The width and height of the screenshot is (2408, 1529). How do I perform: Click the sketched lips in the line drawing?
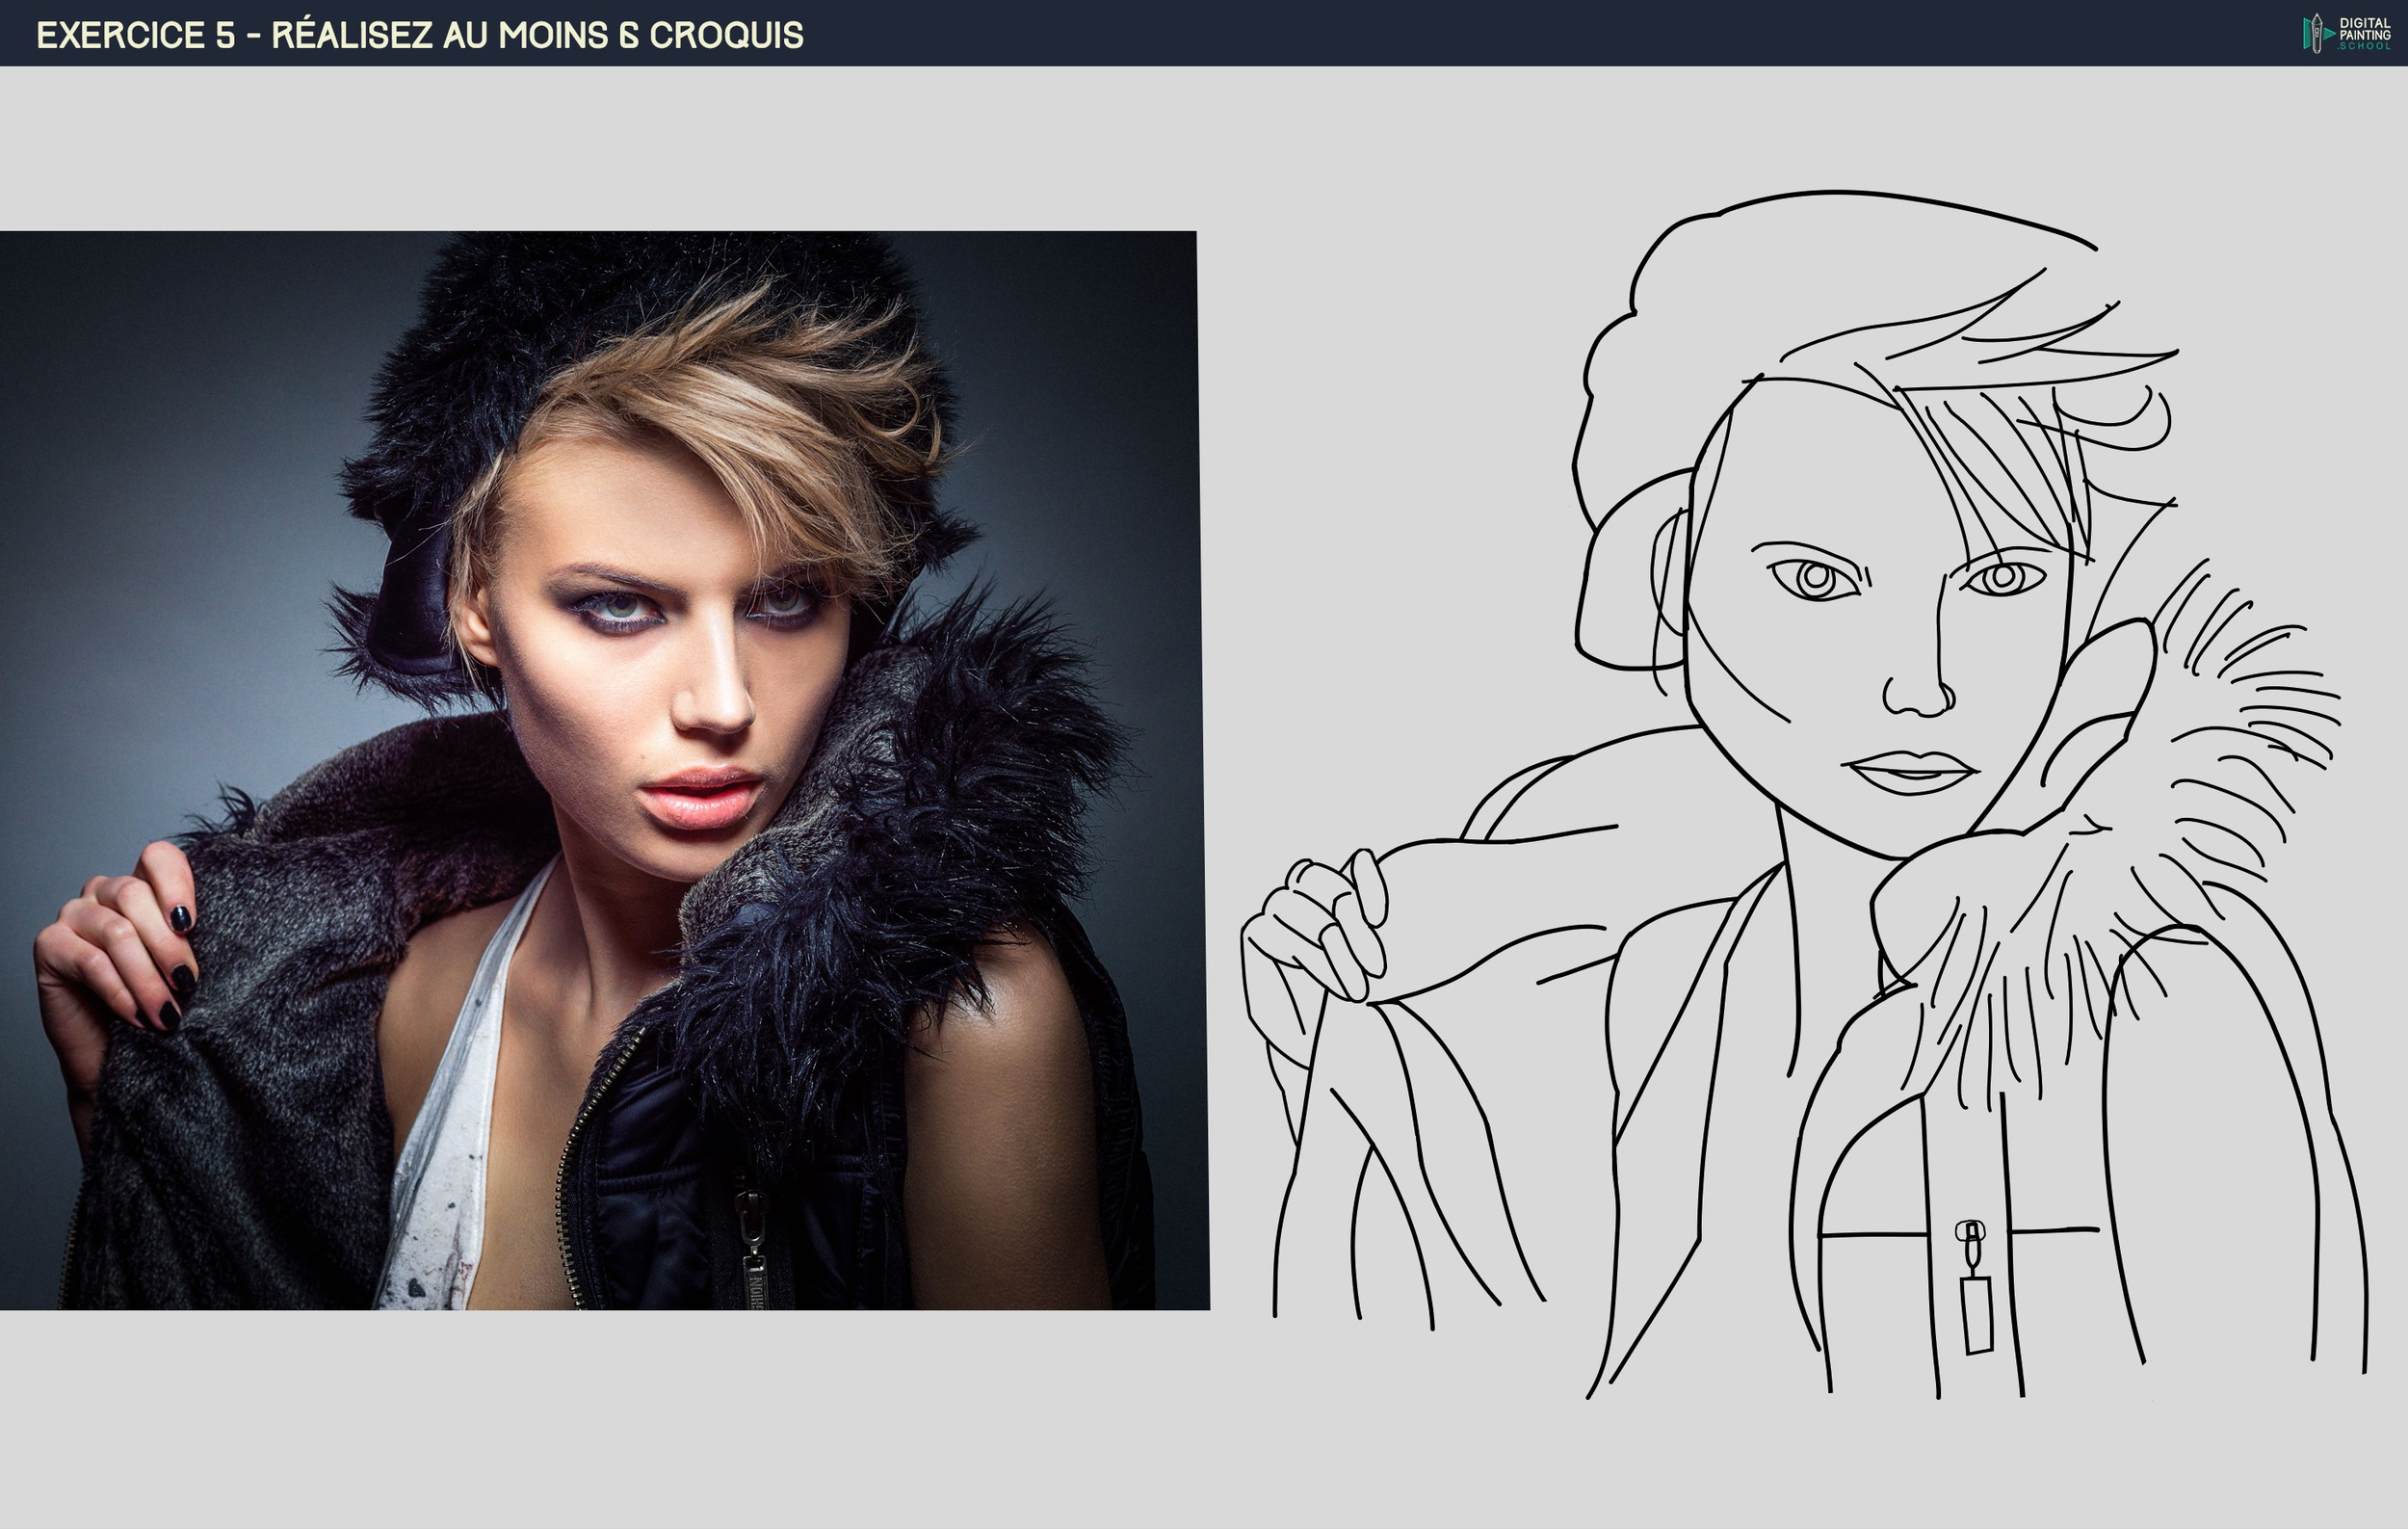[x=1910, y=772]
